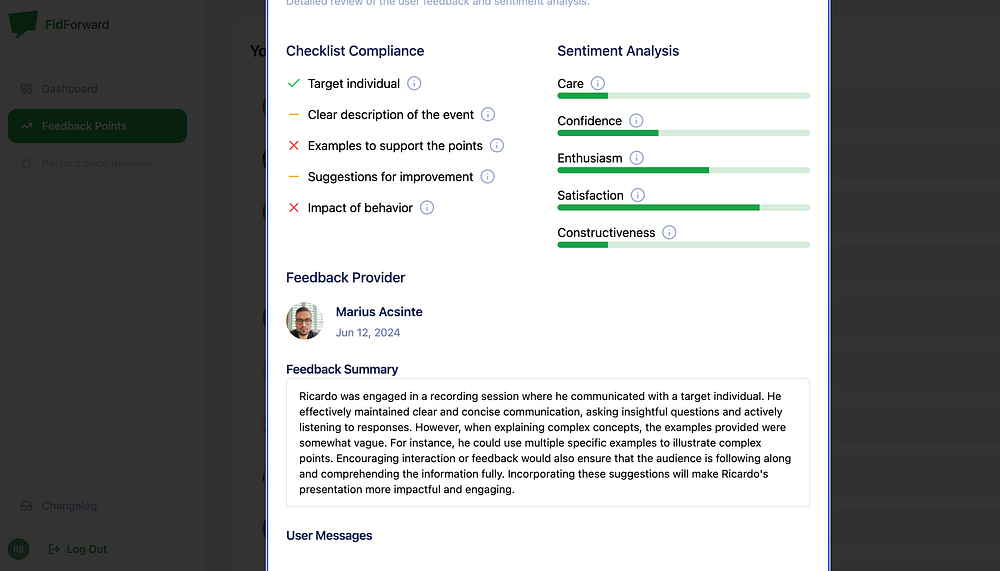Click info icon next to Impact of behavior

point(427,208)
